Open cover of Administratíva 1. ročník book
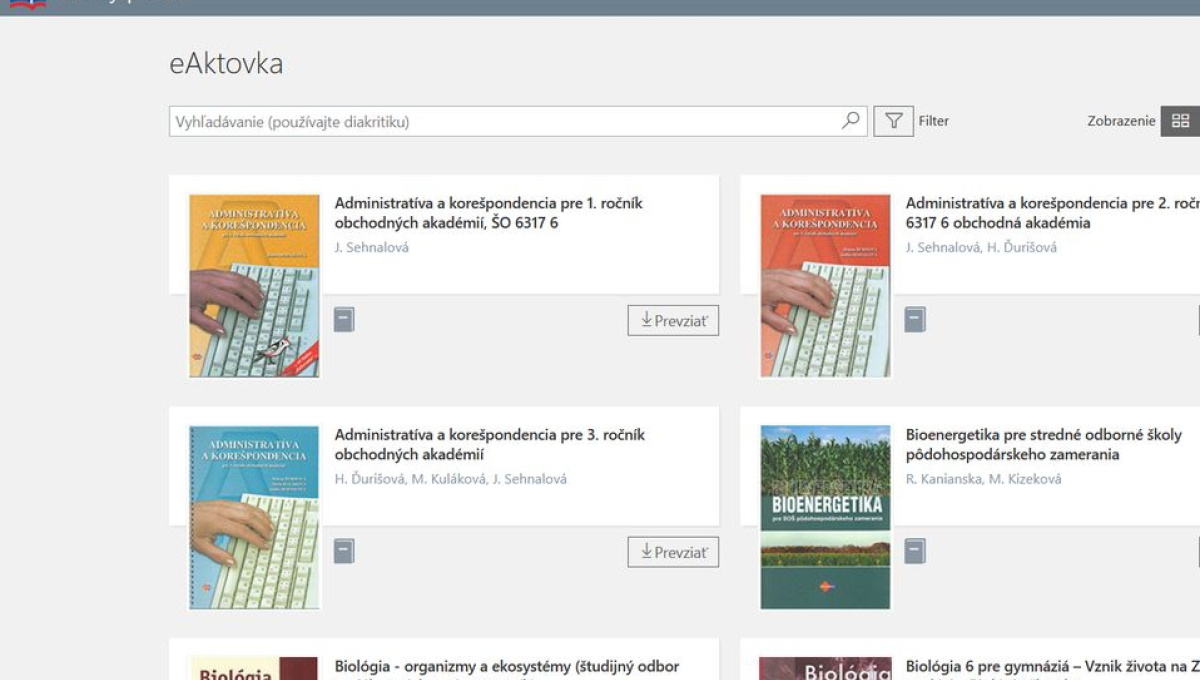The width and height of the screenshot is (1200, 680). point(254,286)
